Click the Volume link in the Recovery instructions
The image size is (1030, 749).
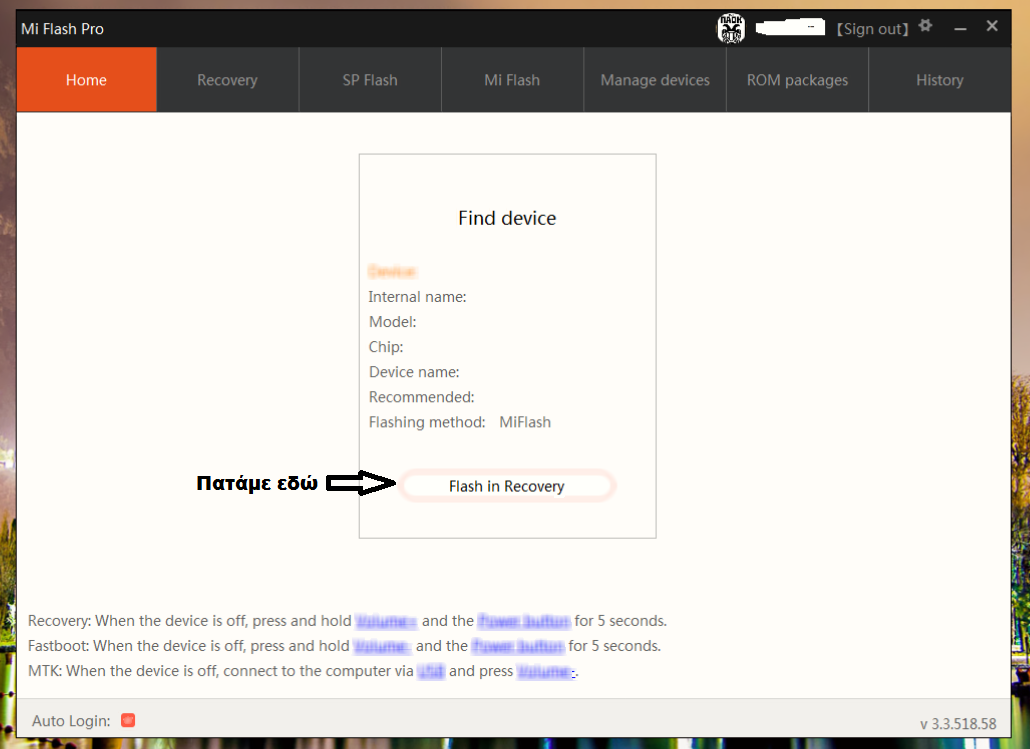[x=385, y=621]
